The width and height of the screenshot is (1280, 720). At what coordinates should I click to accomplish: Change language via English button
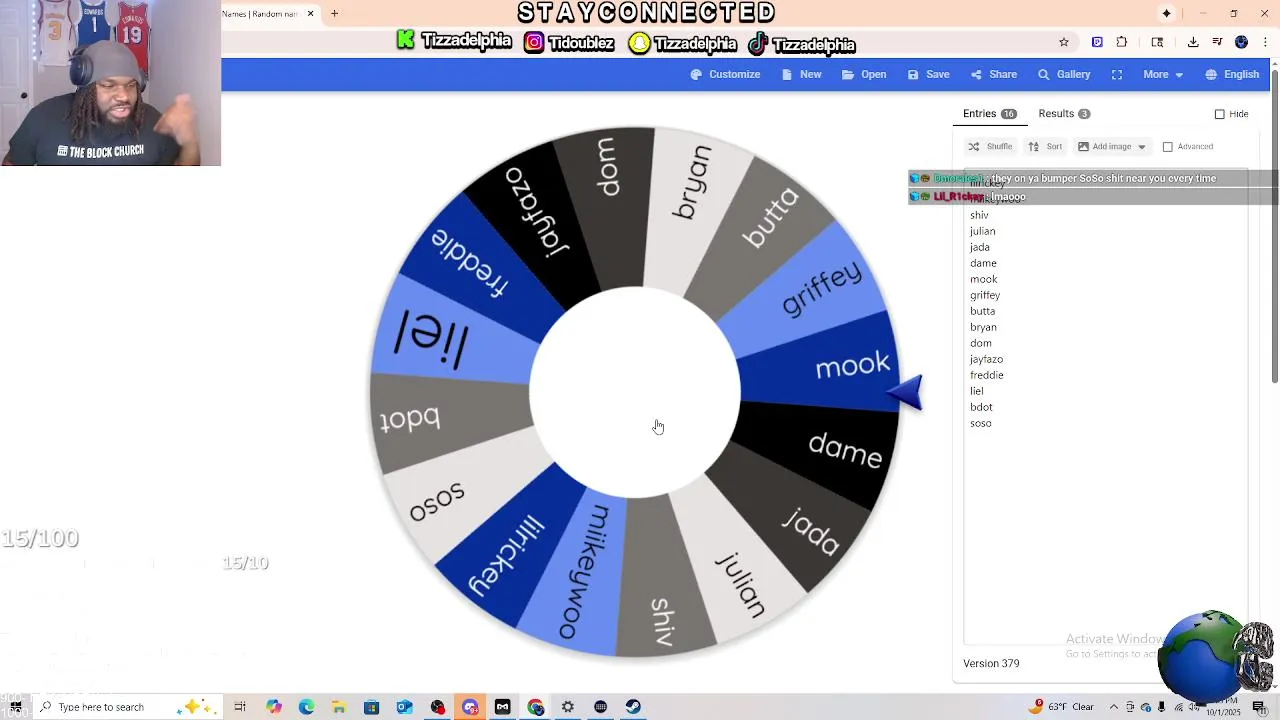click(1232, 74)
